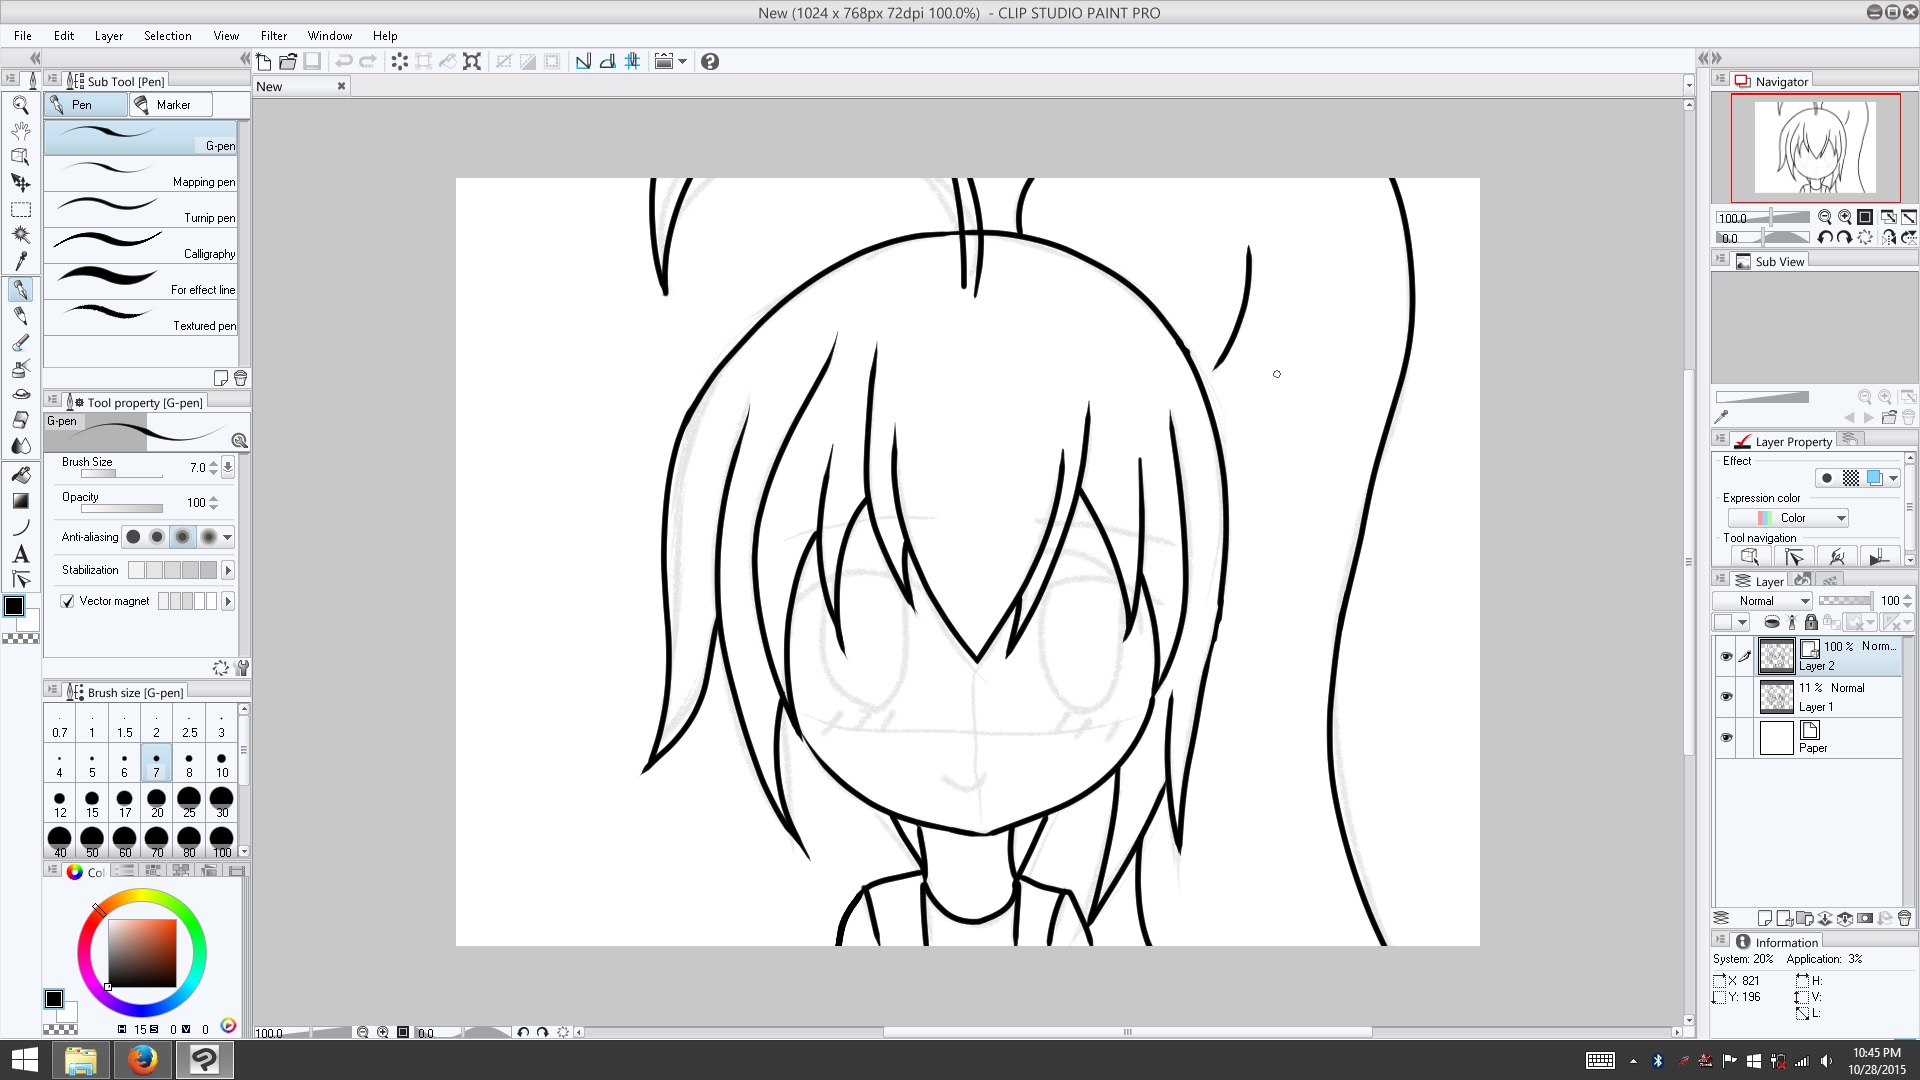
Task: Hide the Paper layer visibility
Action: point(1726,738)
